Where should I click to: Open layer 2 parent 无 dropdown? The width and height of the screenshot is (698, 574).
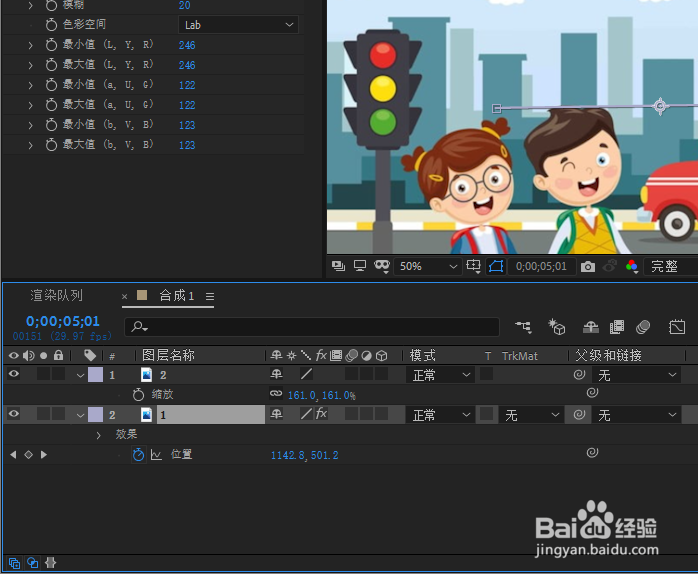[637, 415]
